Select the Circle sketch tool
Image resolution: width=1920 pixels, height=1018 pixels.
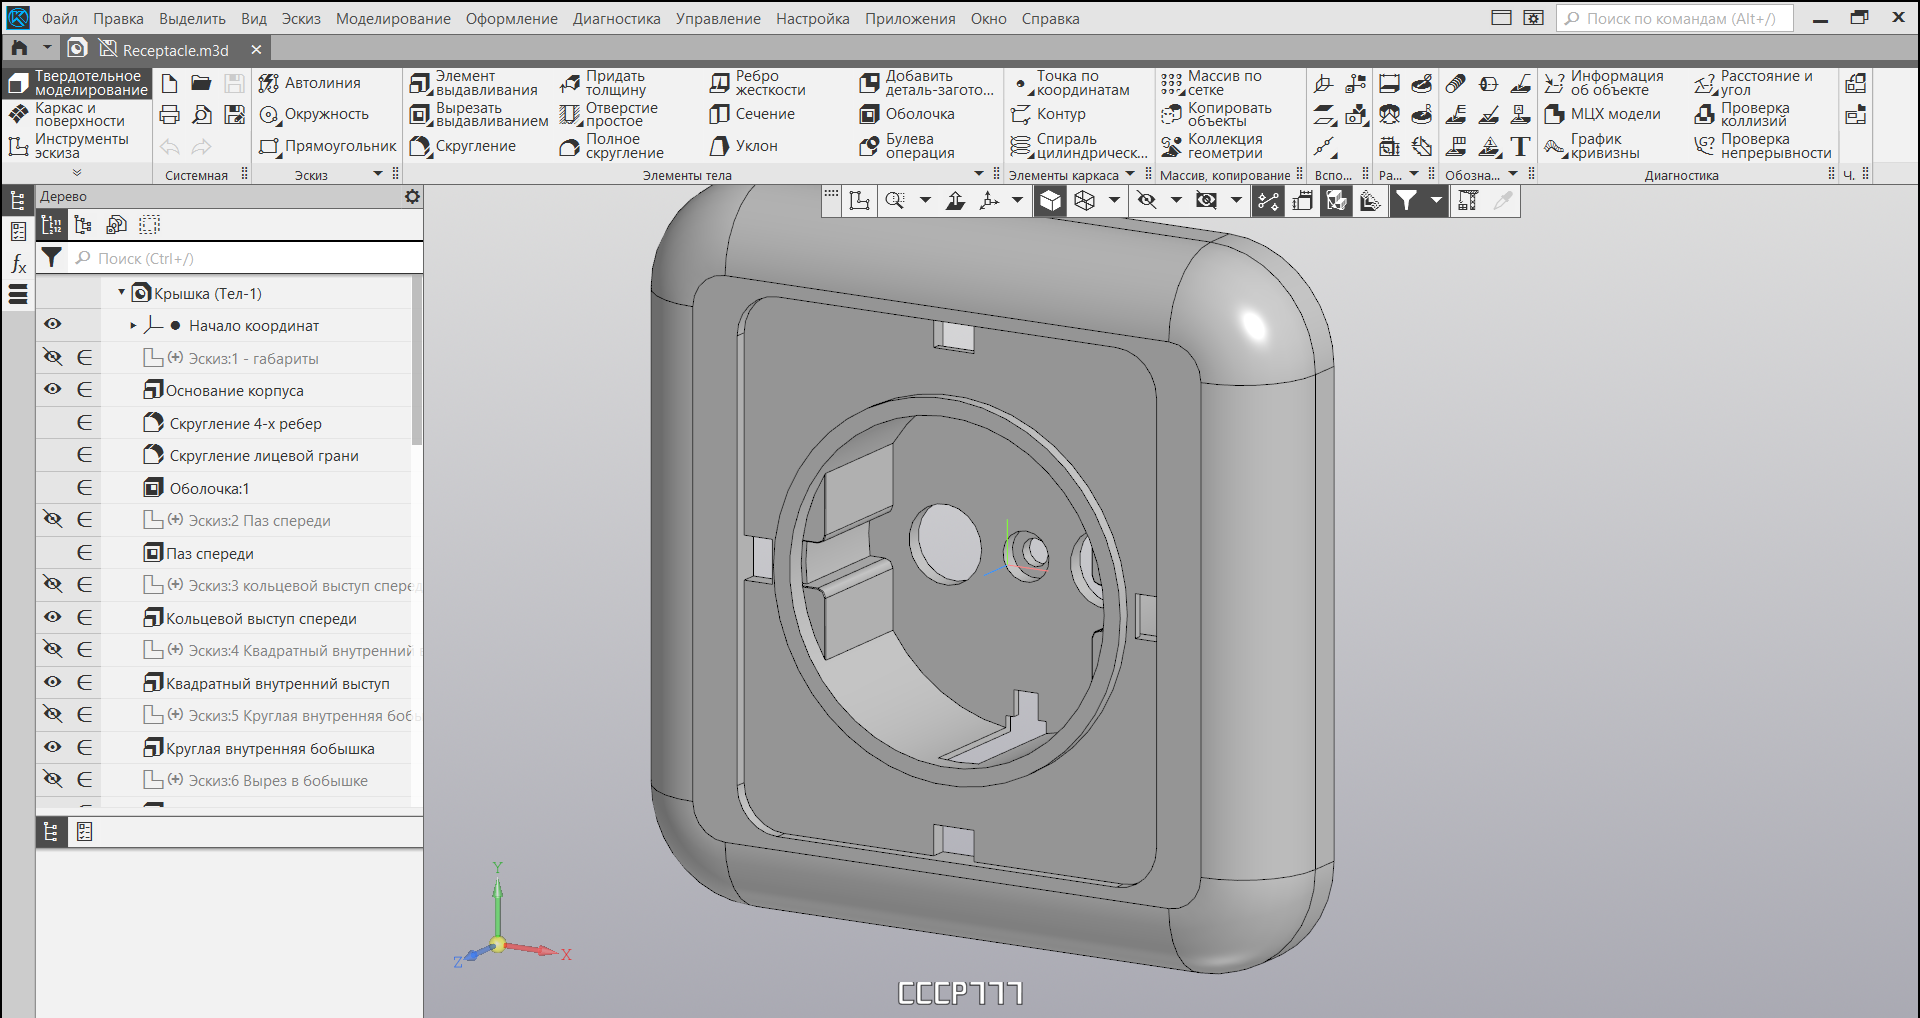tap(314, 115)
